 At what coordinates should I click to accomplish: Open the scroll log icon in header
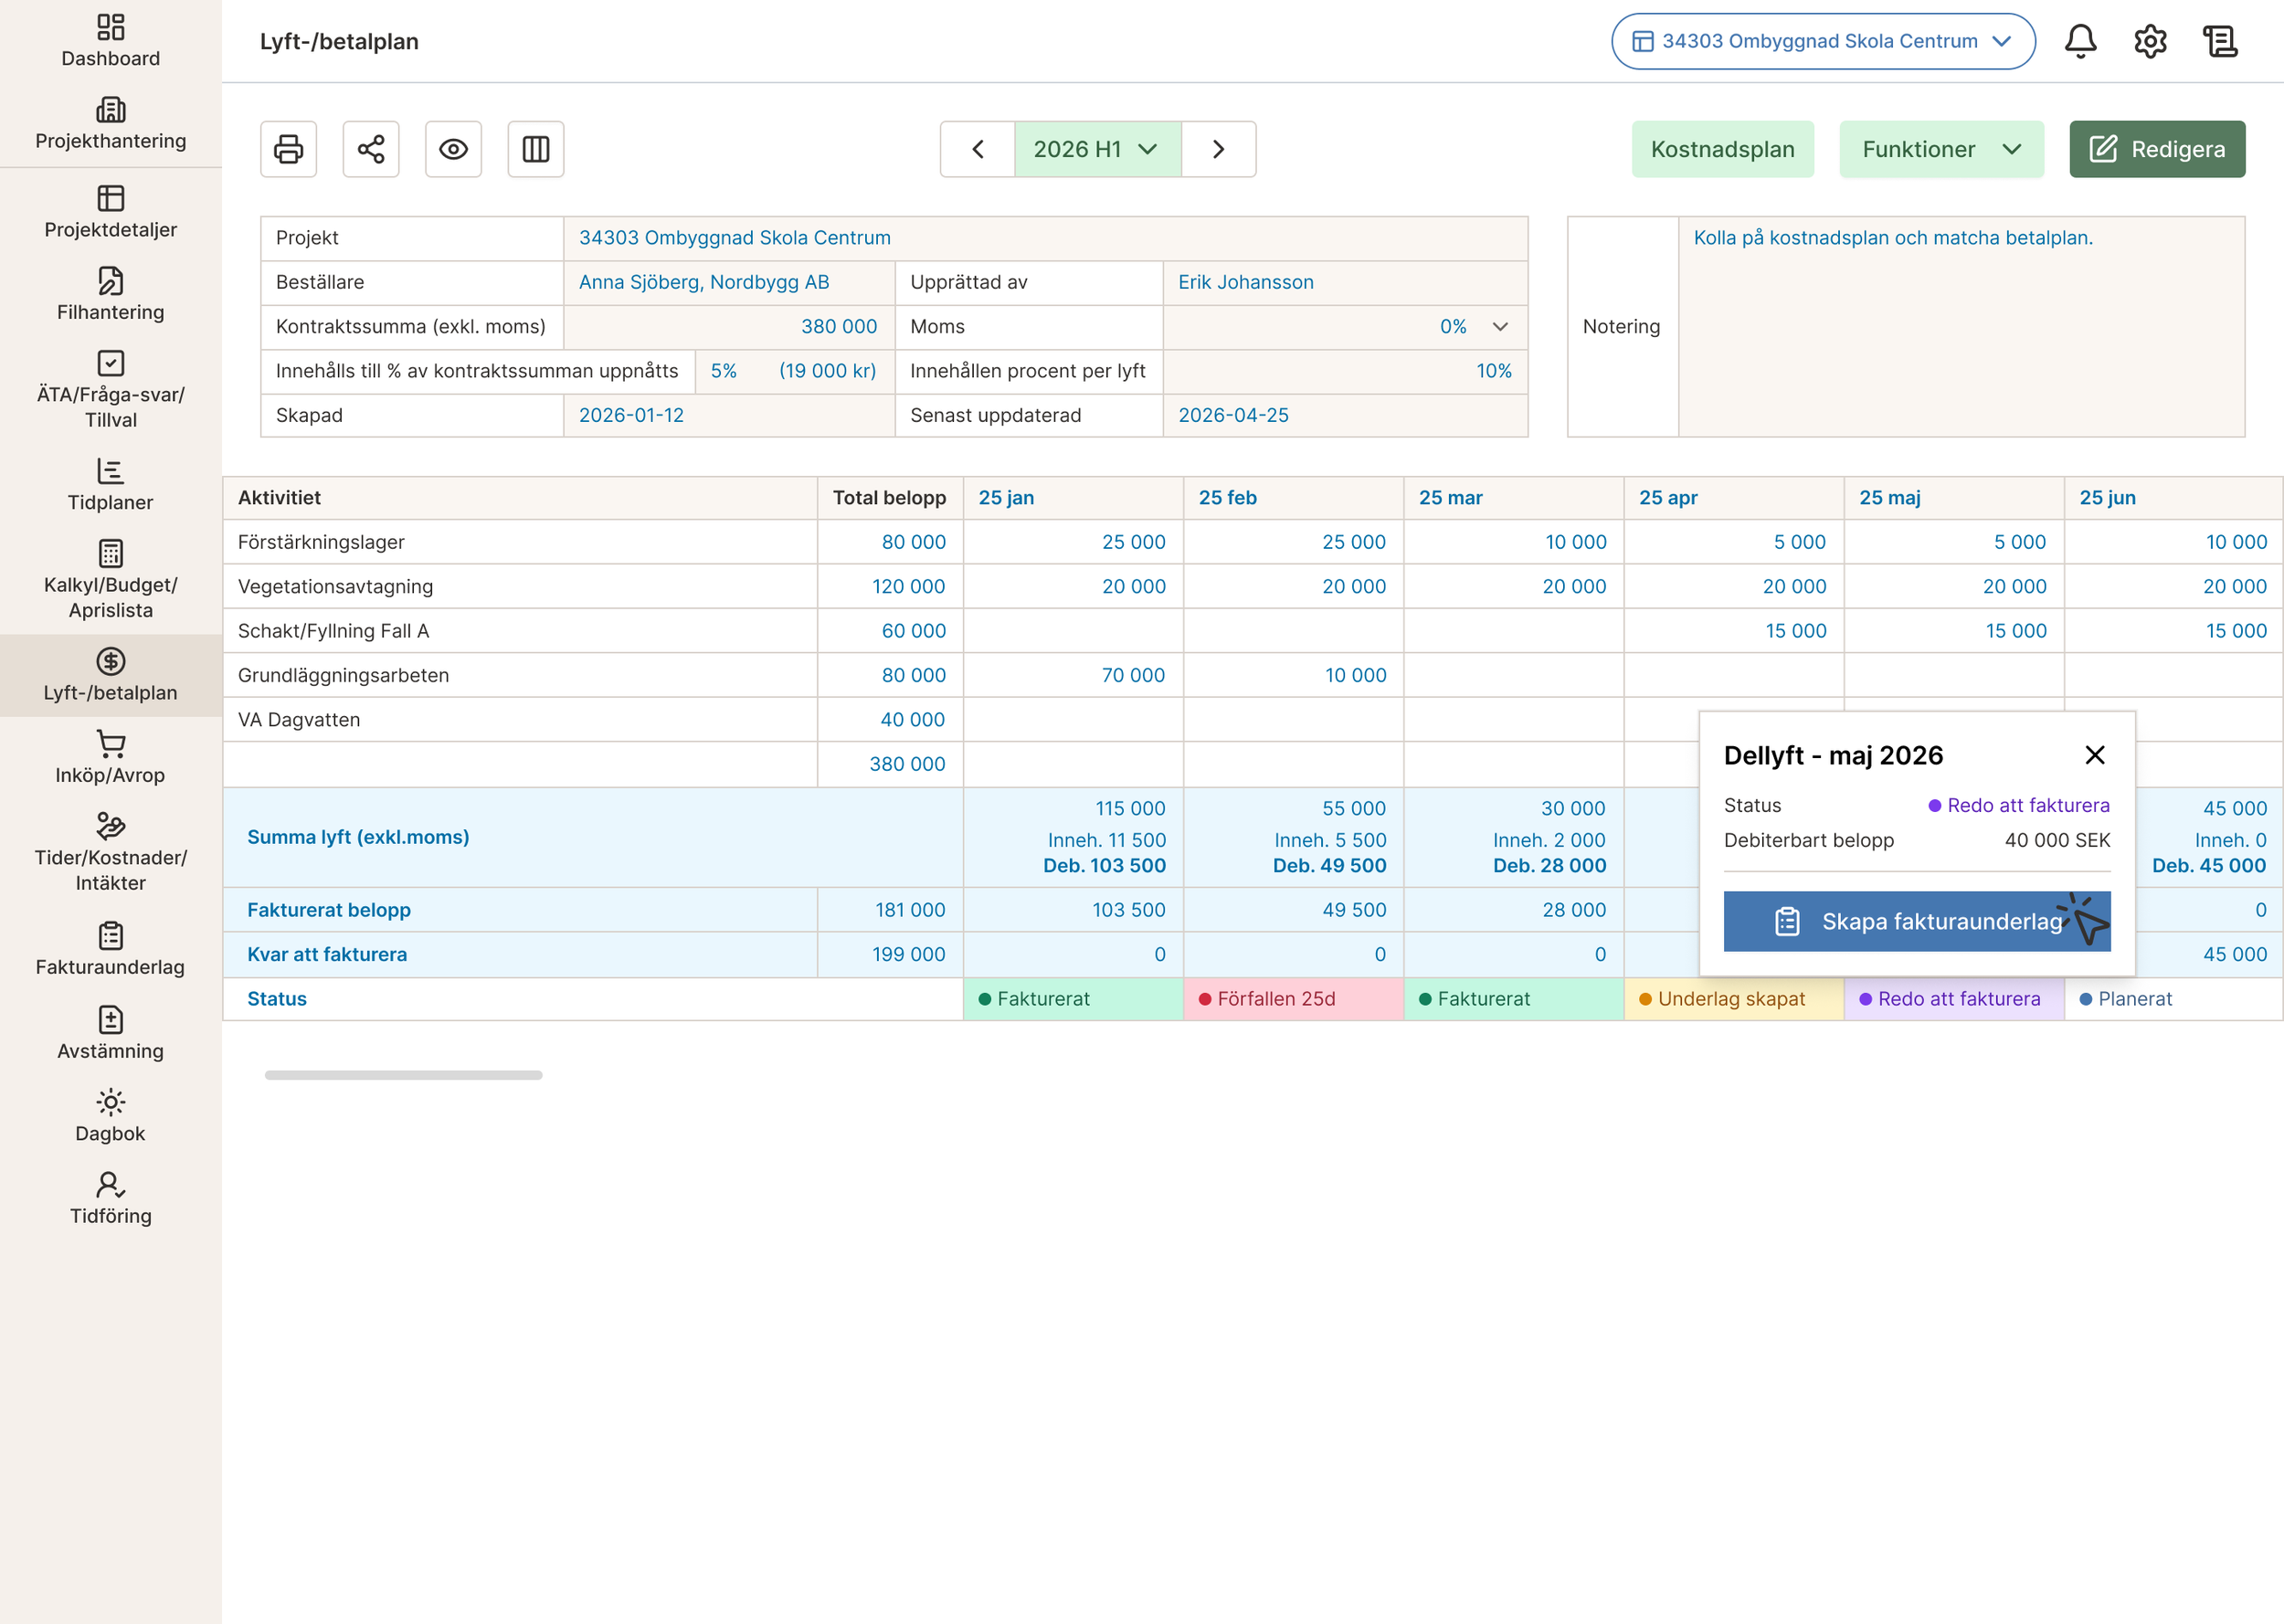click(x=2220, y=41)
